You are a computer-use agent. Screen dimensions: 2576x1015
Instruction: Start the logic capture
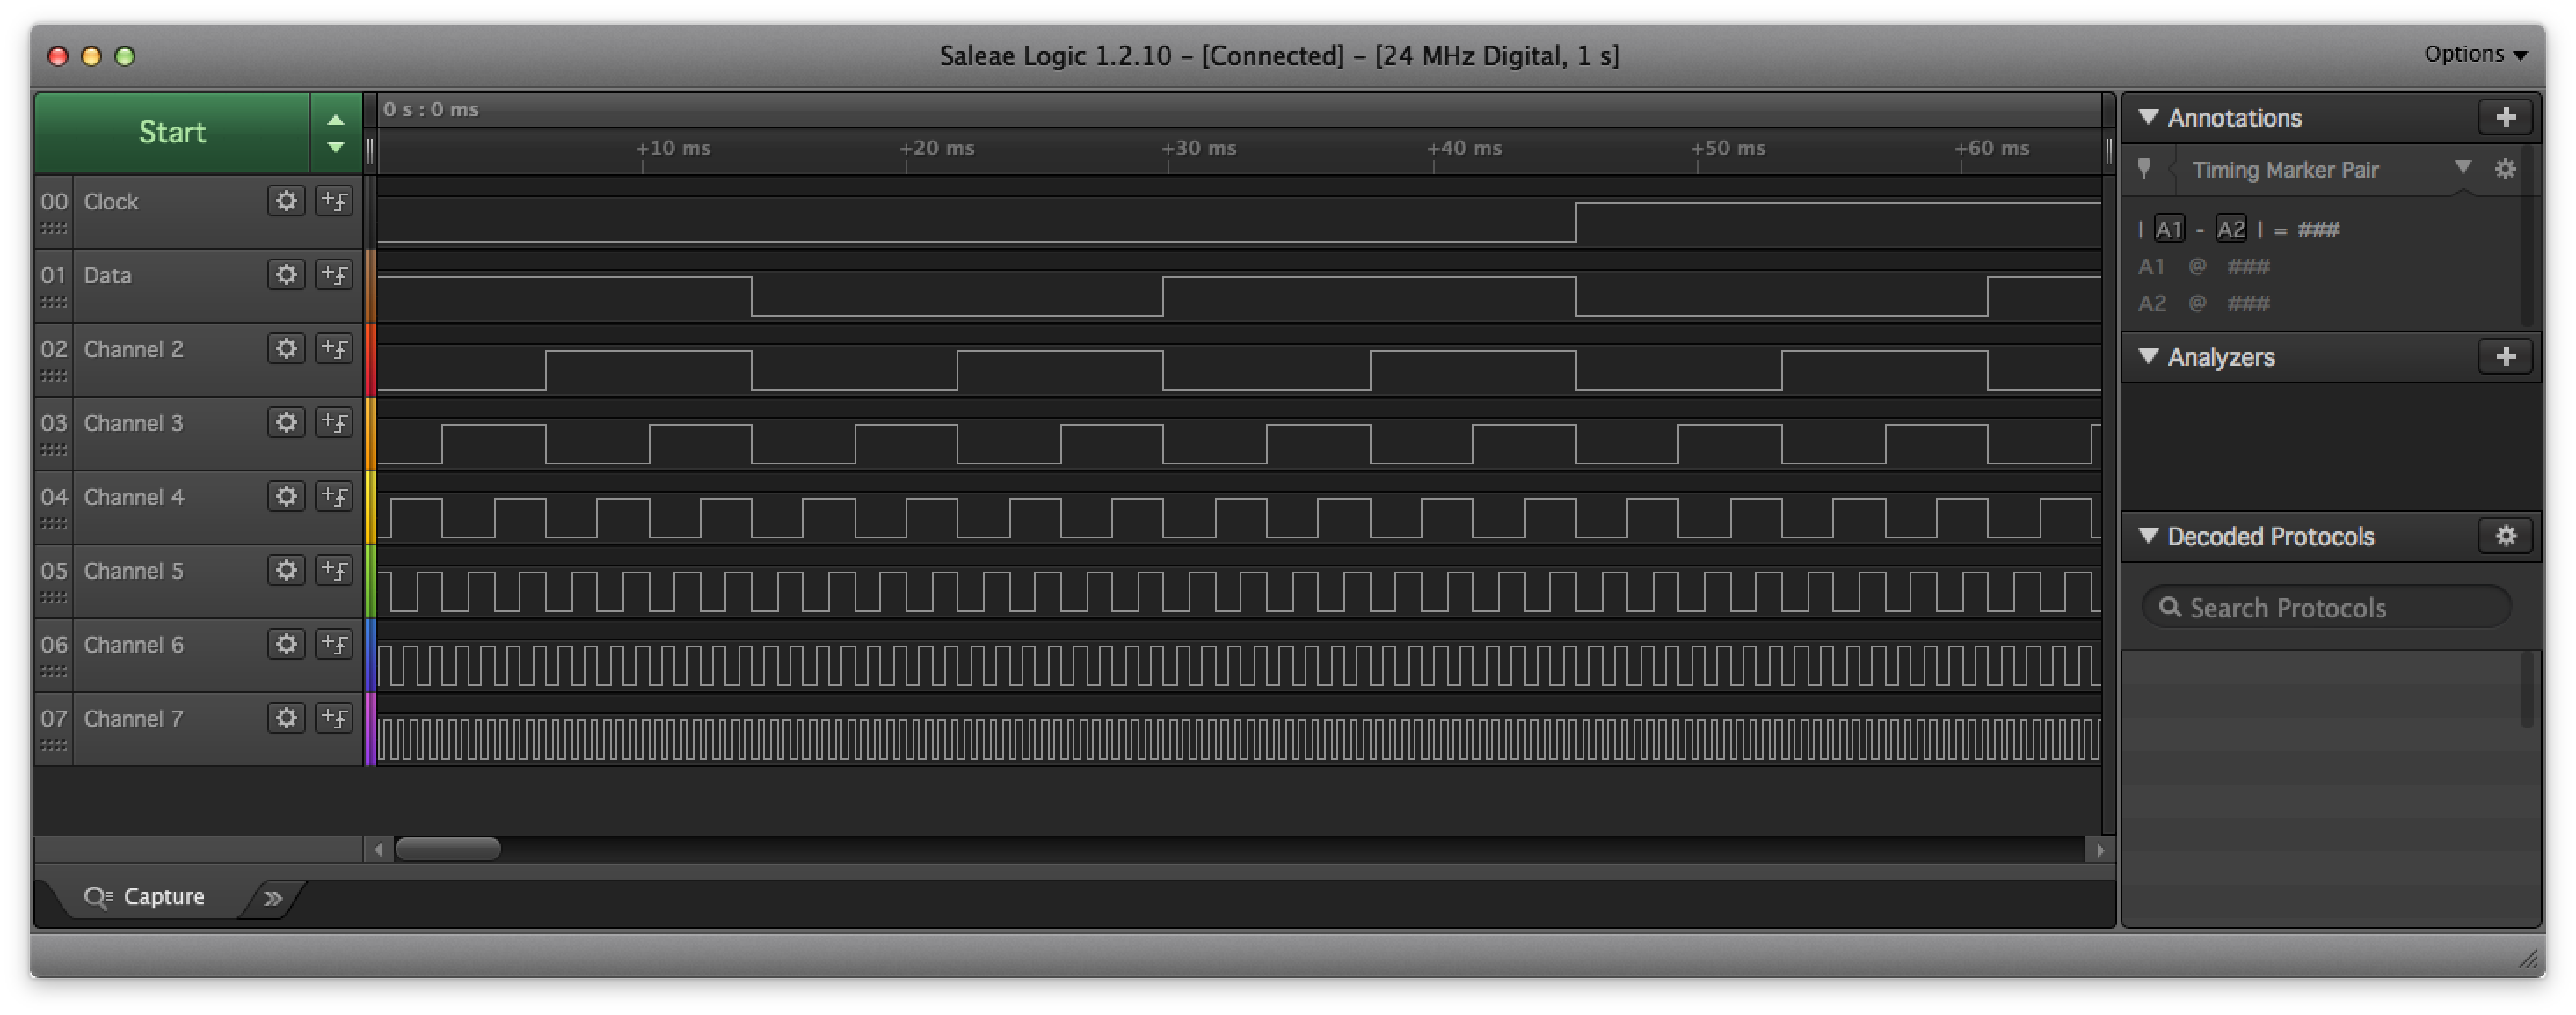tap(172, 133)
